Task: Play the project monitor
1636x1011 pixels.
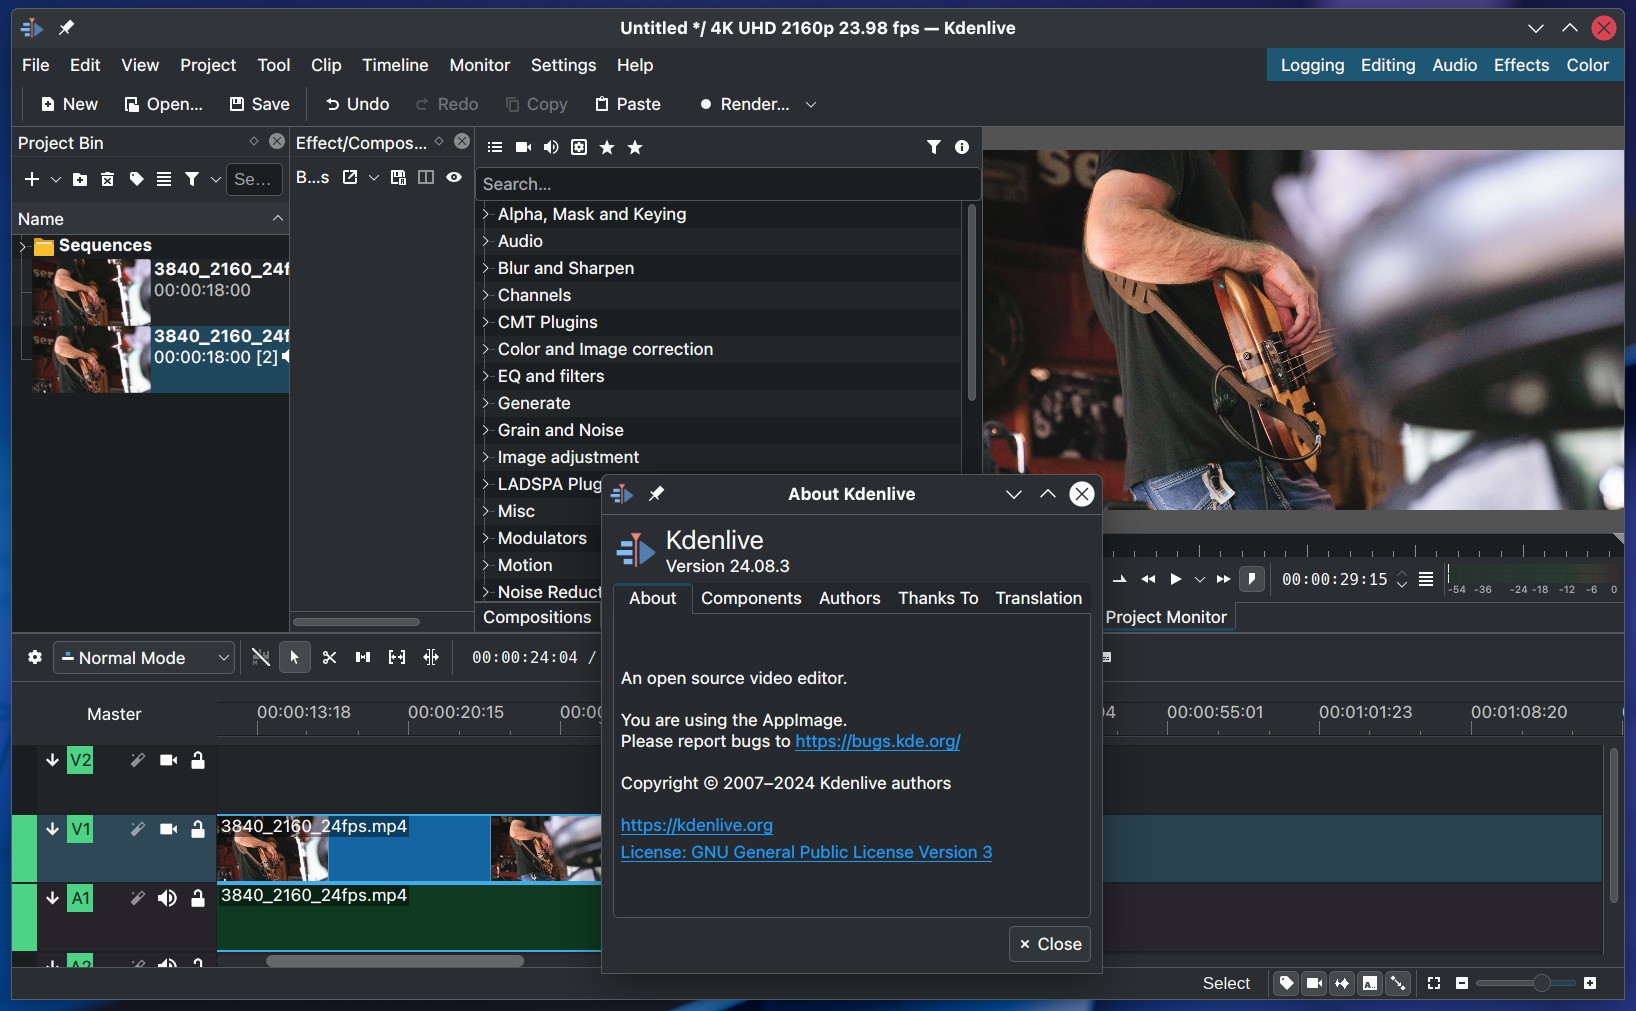Action: click(1176, 579)
